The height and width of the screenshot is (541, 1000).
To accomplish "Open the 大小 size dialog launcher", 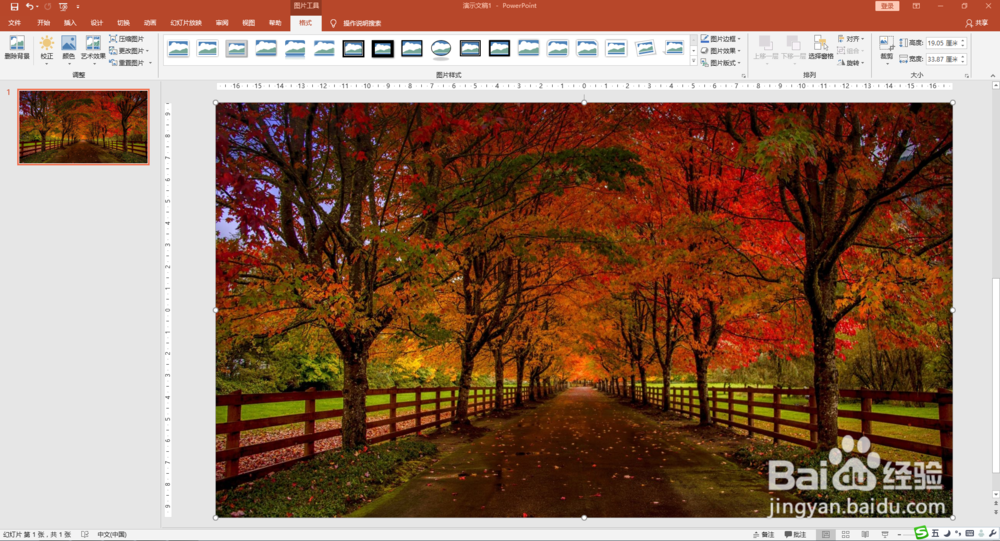I will point(967,76).
